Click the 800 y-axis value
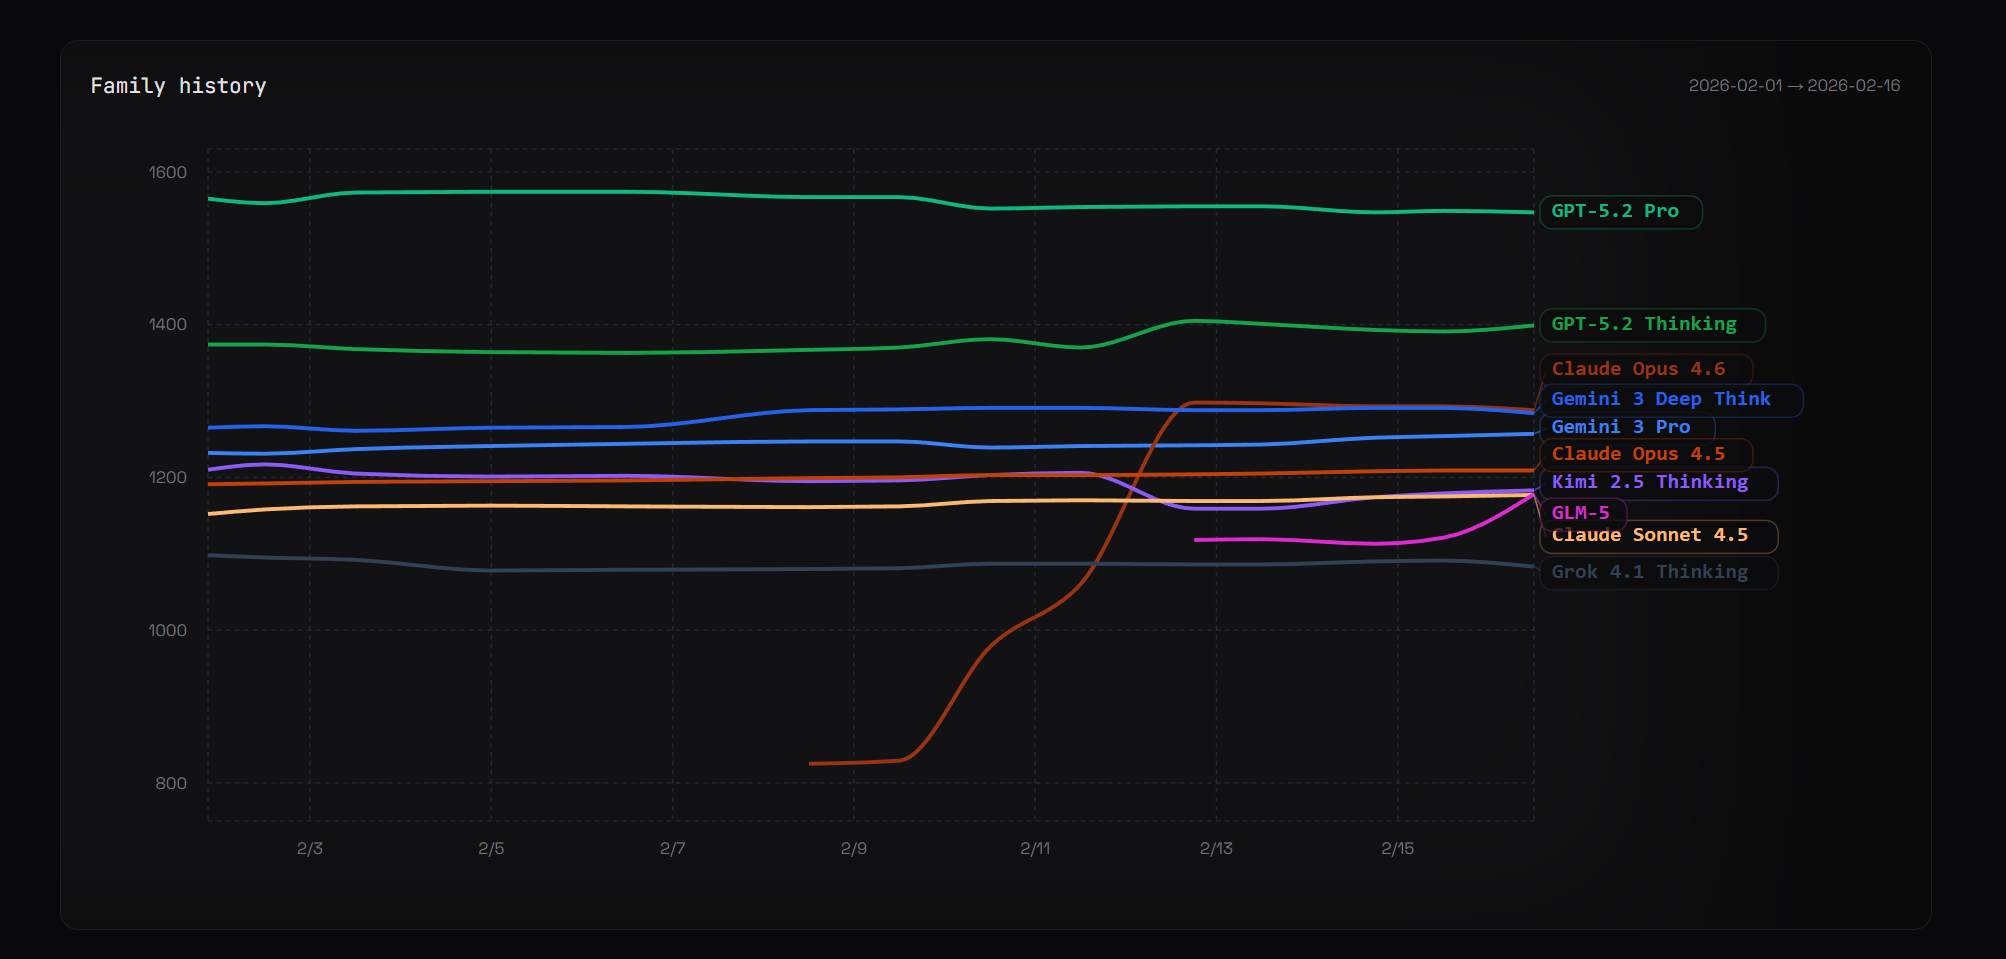This screenshot has width=2006, height=959. tap(171, 783)
